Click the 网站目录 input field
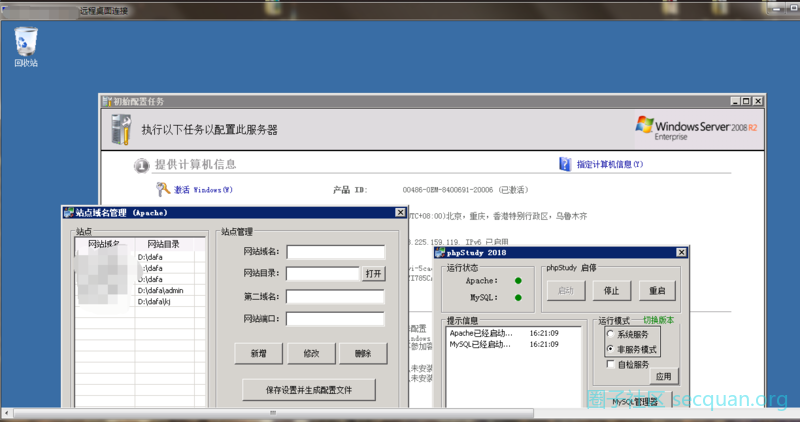Image resolution: width=800 pixels, height=422 pixels. (322, 274)
